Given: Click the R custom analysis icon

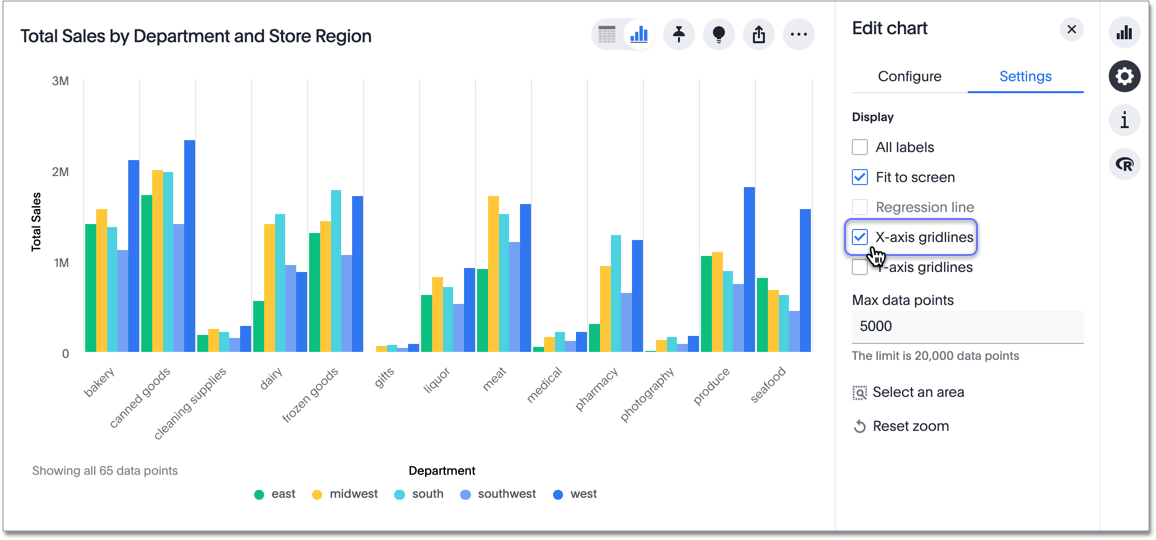Looking at the screenshot, I should pyautogui.click(x=1125, y=164).
